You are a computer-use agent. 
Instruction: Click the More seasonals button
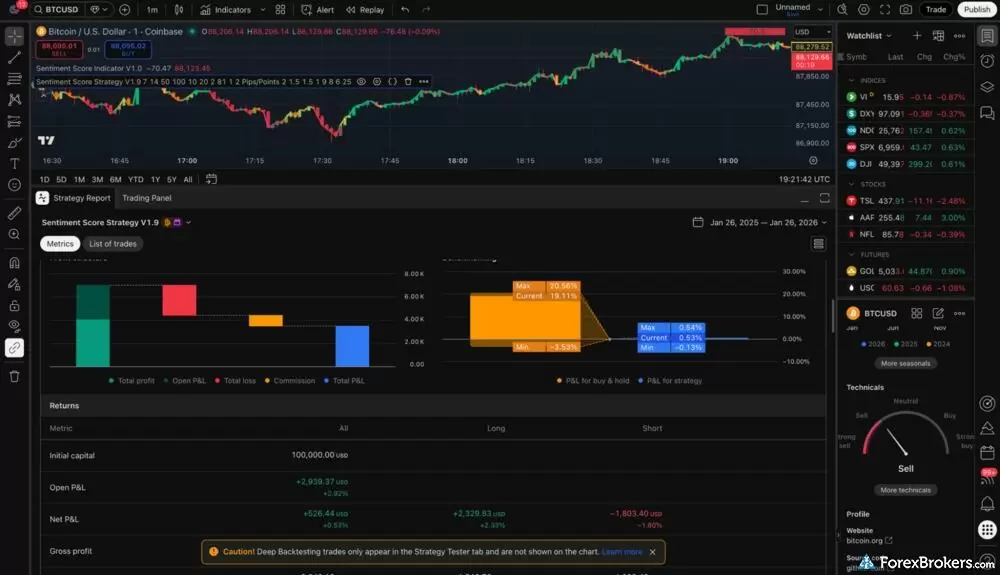pyautogui.click(x=905, y=363)
